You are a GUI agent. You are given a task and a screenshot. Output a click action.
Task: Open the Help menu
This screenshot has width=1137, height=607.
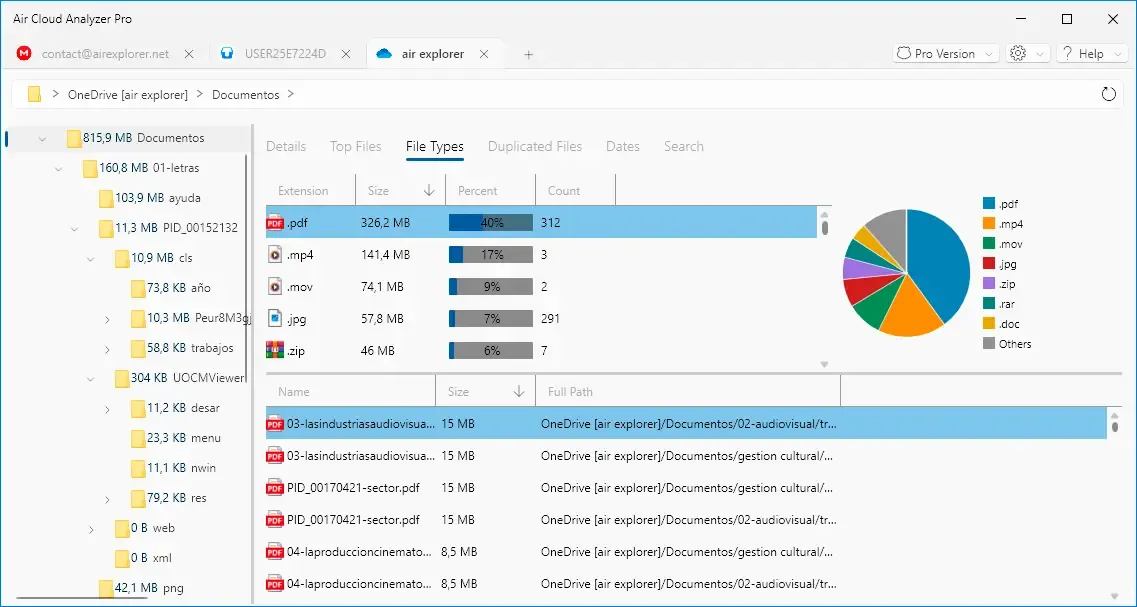coord(1092,54)
